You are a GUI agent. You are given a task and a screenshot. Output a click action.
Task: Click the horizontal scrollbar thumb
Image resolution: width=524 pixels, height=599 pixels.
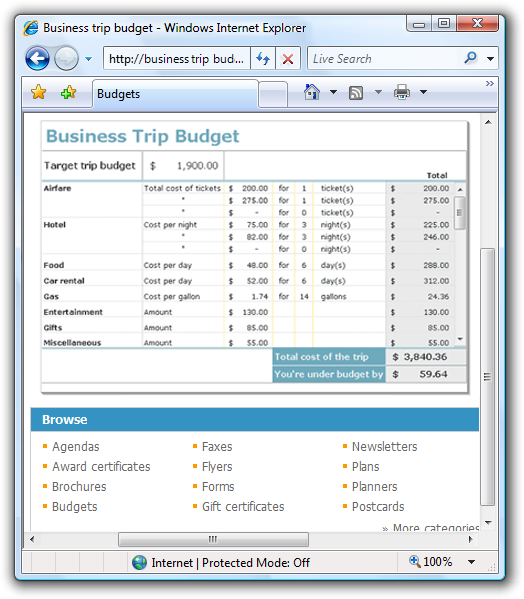pos(213,539)
